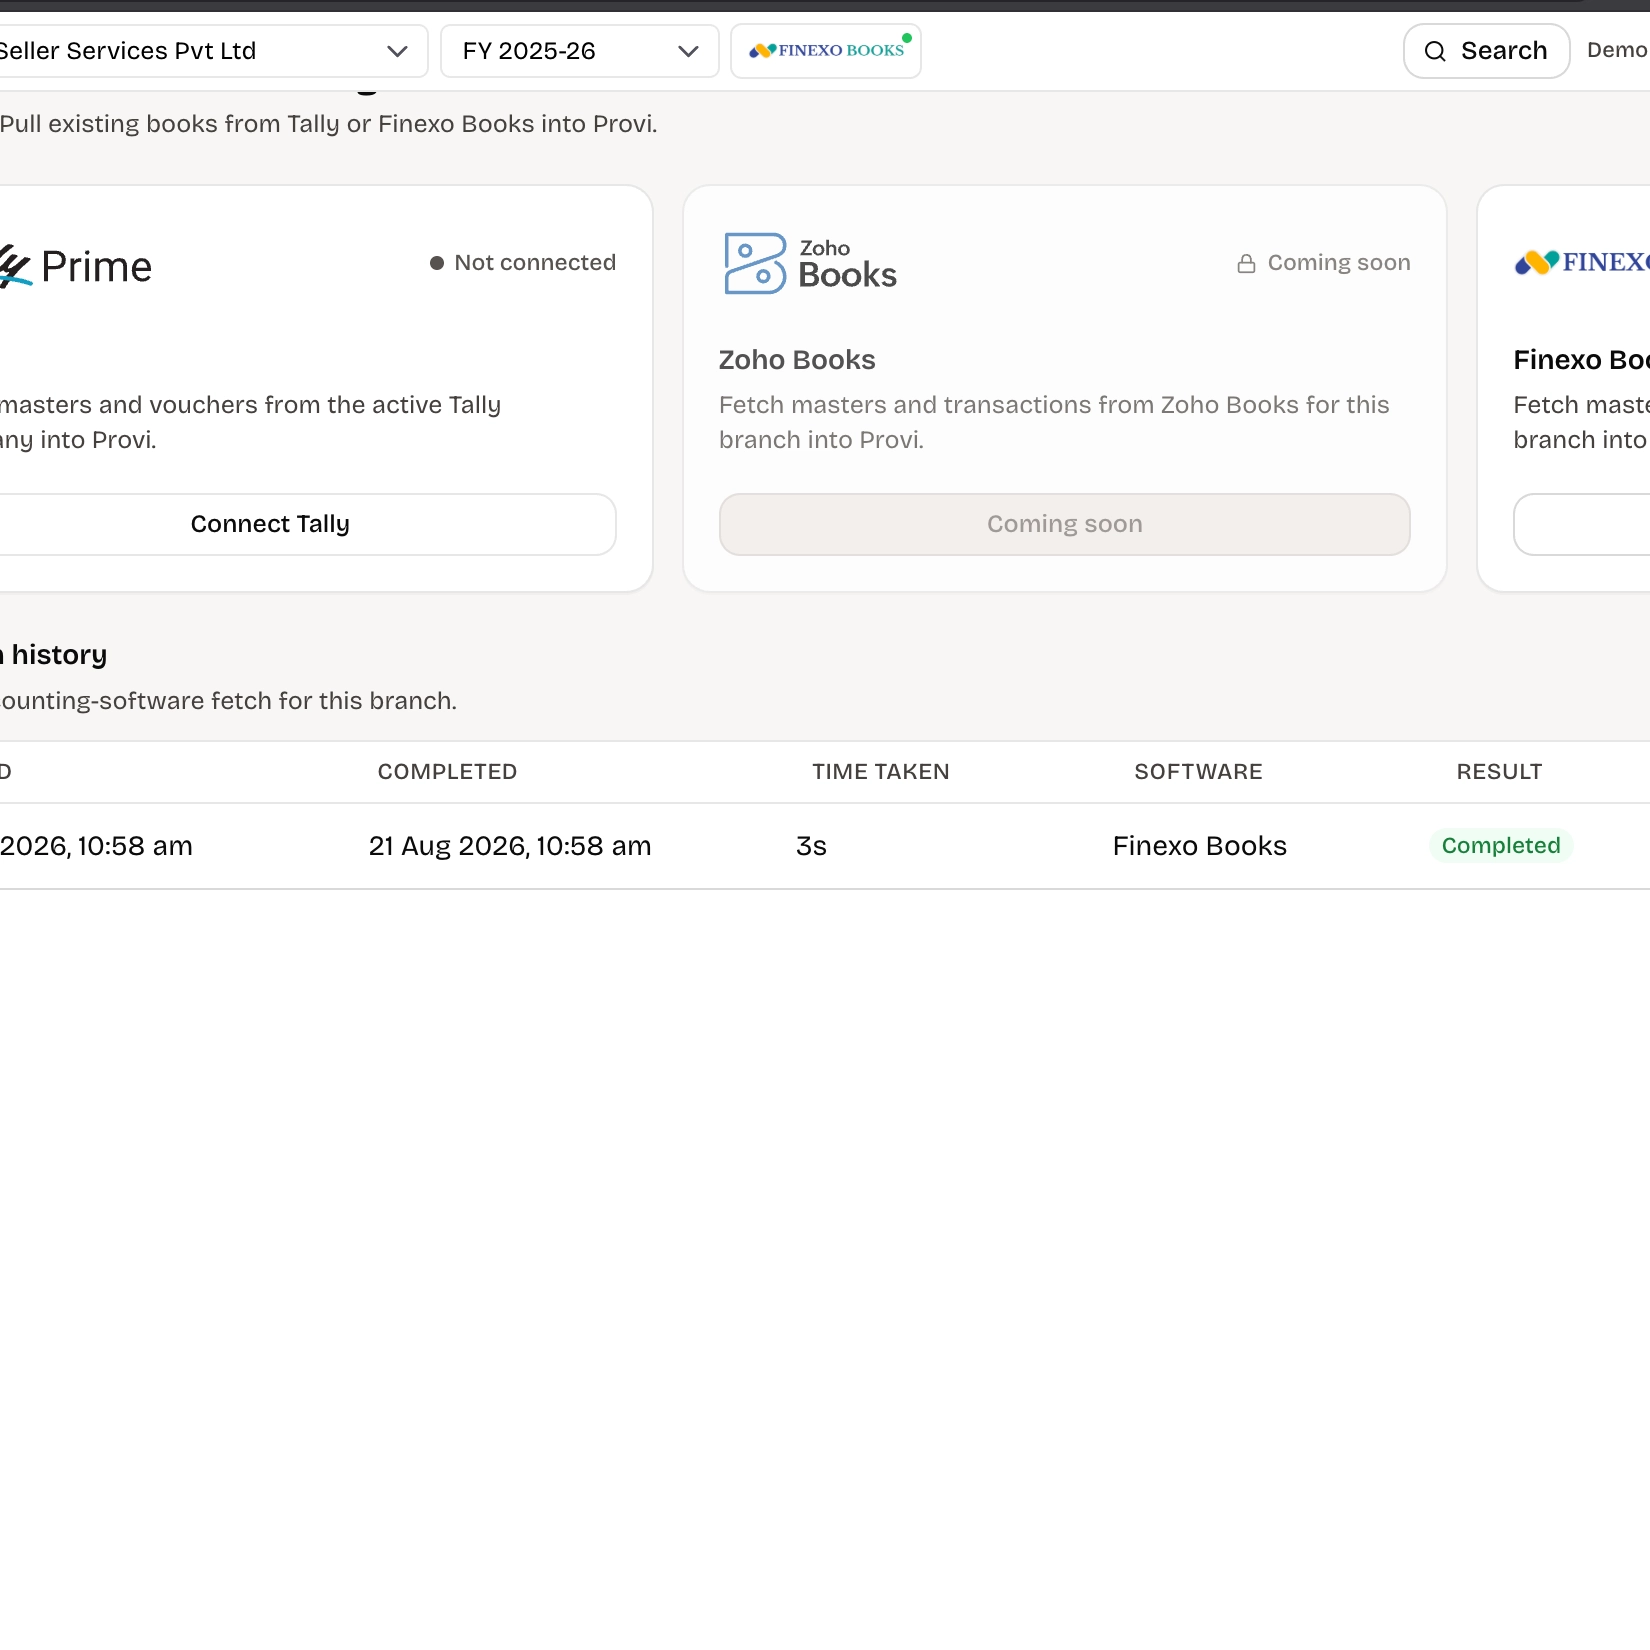Viewport: 1650px width, 1650px height.
Task: Click the Demo label in the header
Action: click(x=1617, y=50)
